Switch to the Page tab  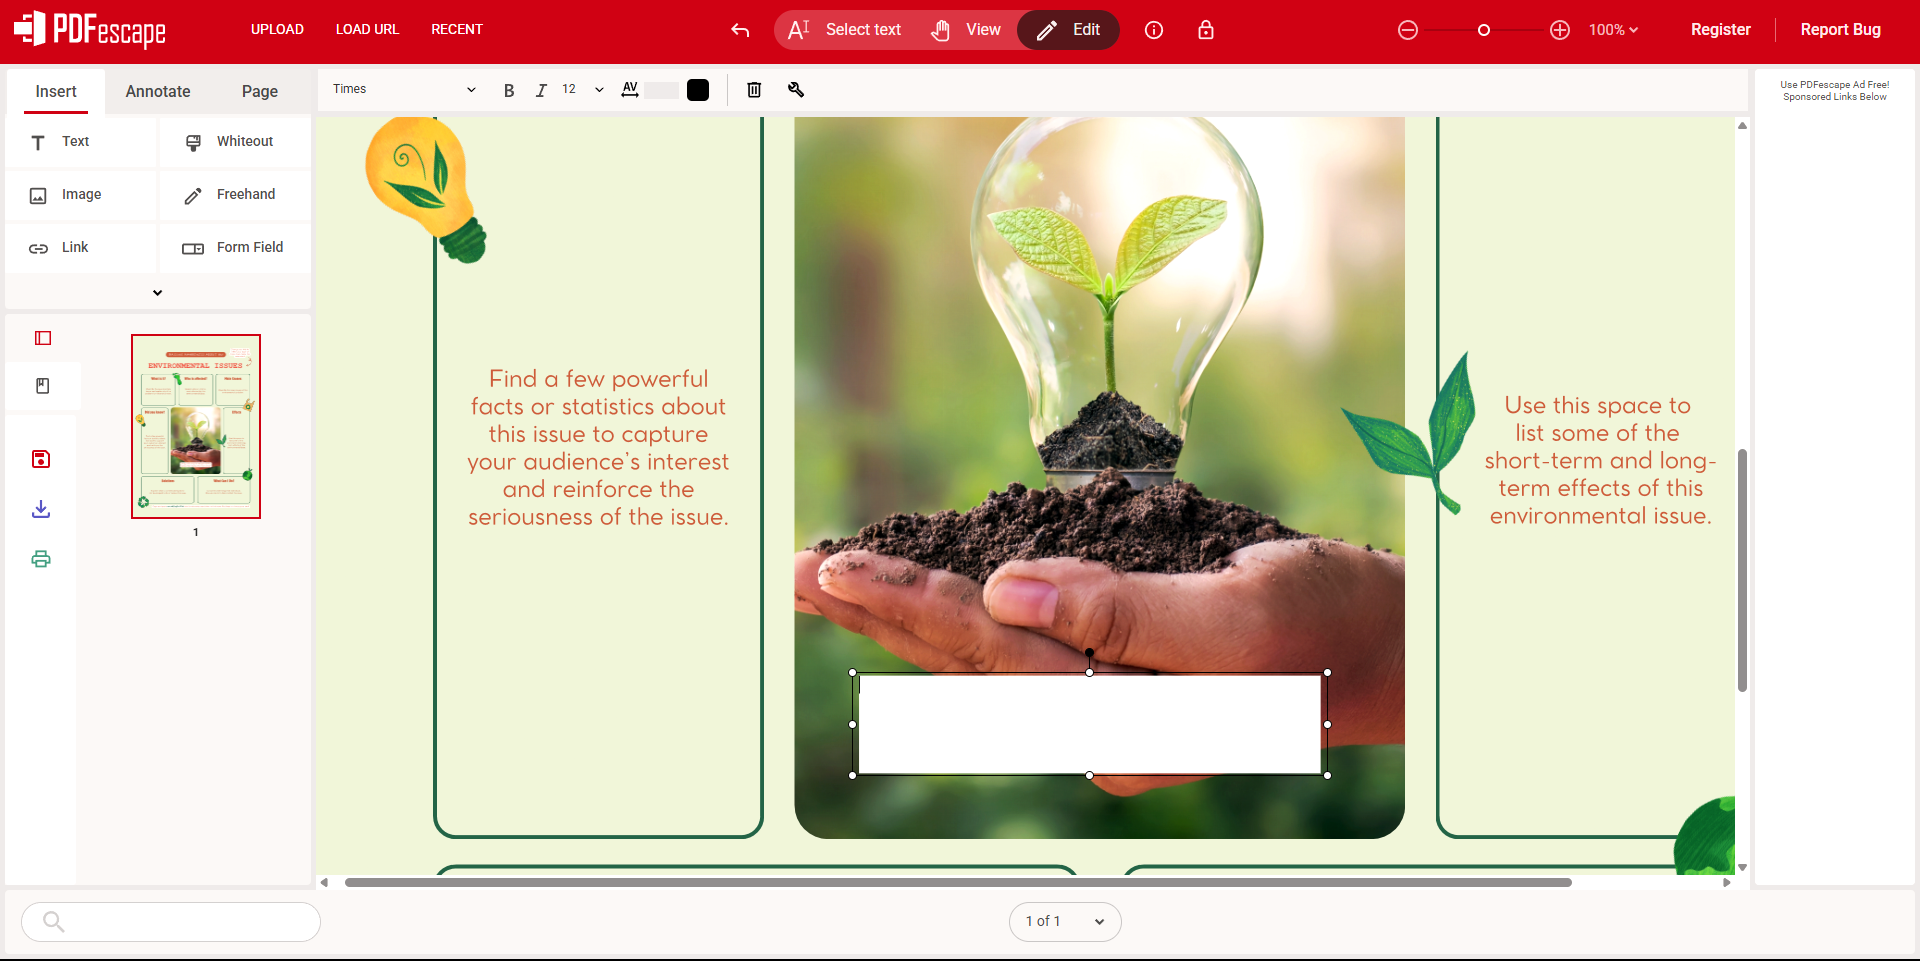point(260,92)
